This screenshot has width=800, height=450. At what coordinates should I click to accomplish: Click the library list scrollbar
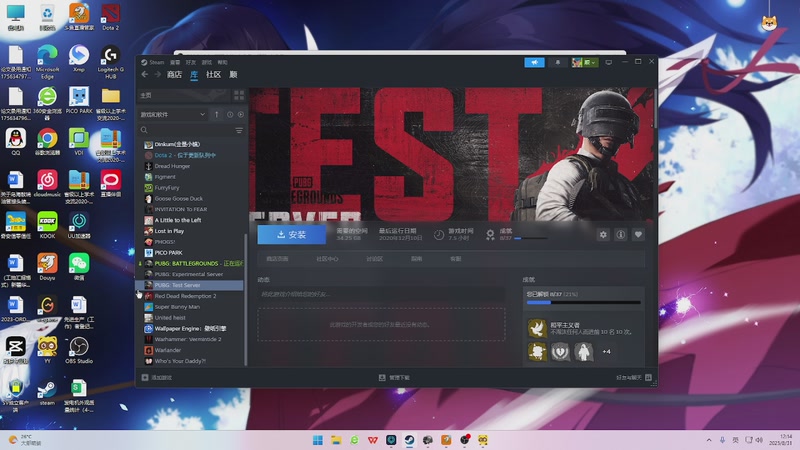[246, 299]
